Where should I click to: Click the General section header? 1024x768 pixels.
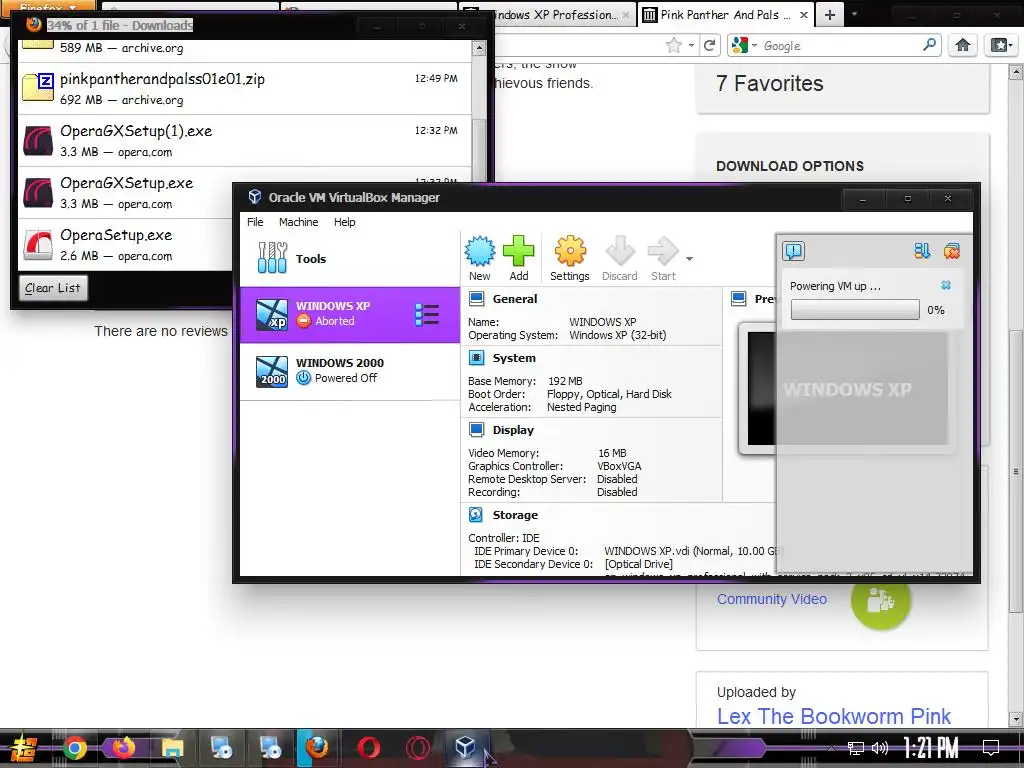pyautogui.click(x=515, y=299)
